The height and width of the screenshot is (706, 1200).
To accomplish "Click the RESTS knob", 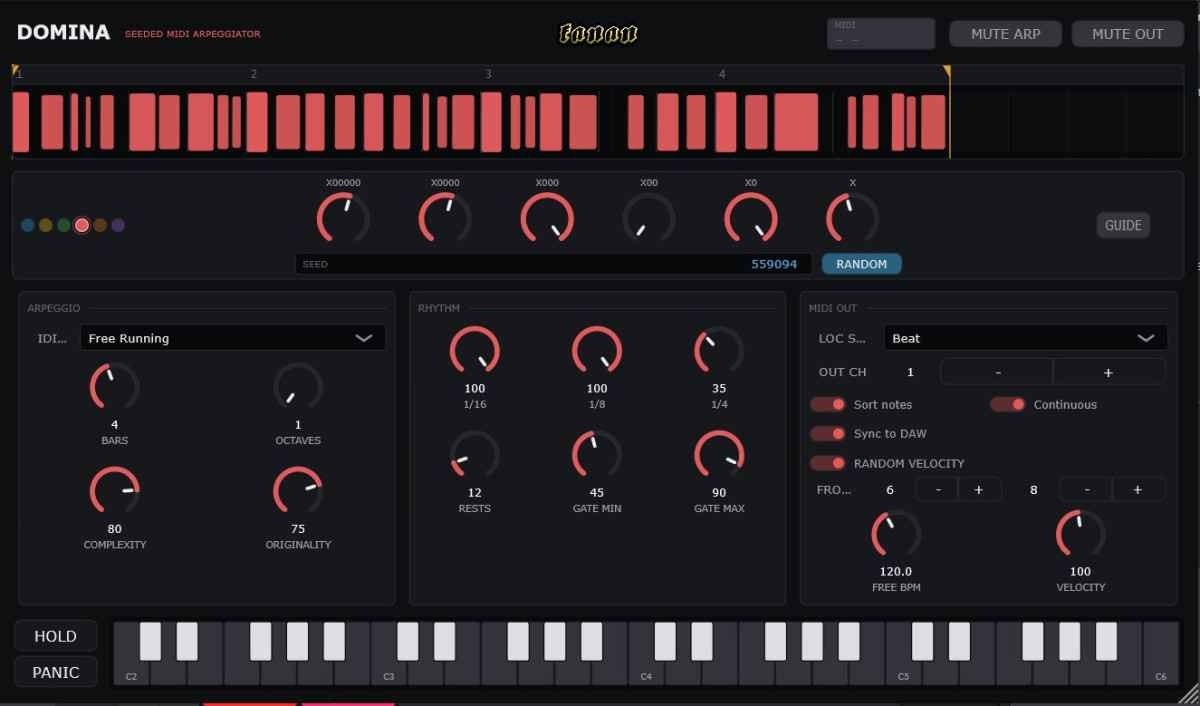I will coord(474,455).
